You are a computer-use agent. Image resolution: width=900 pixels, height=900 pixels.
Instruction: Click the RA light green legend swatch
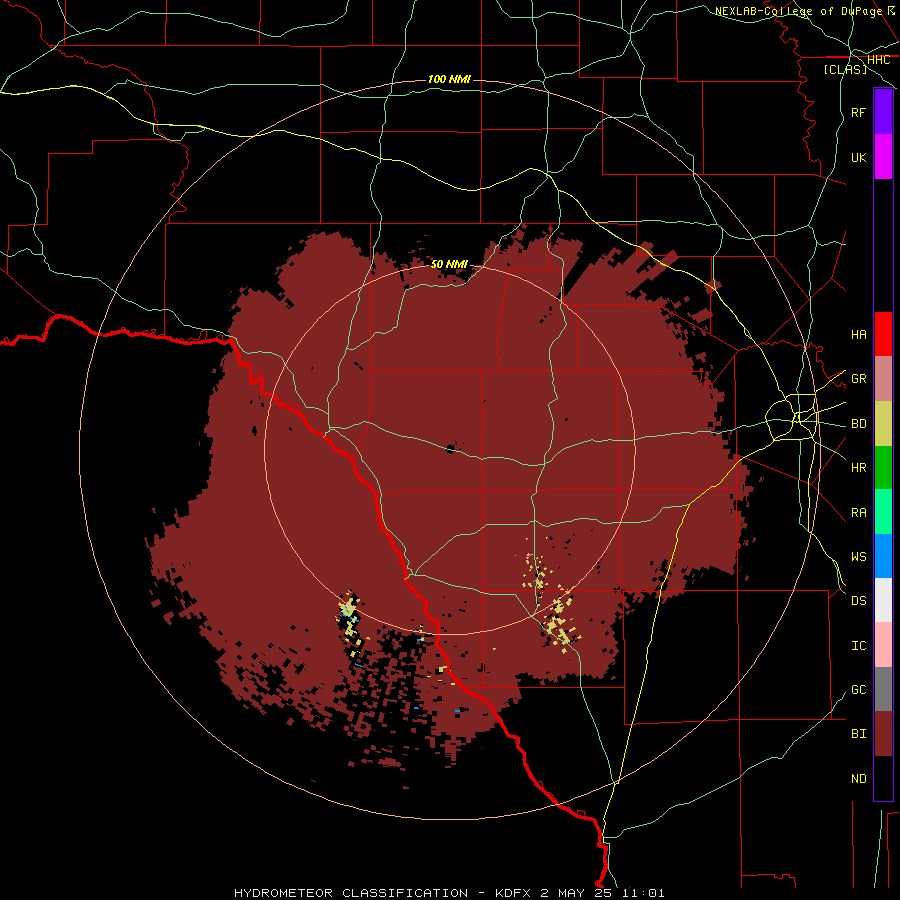pos(883,512)
